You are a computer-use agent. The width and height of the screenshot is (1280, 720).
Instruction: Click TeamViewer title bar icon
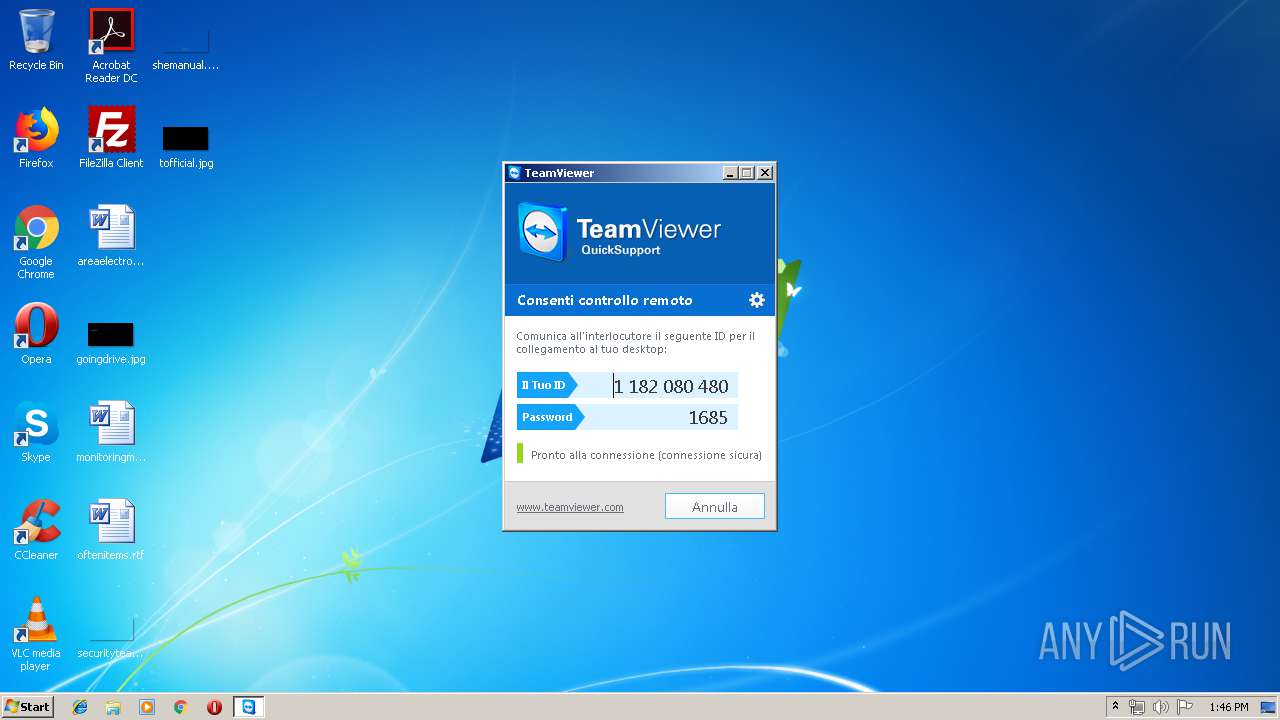click(x=514, y=173)
